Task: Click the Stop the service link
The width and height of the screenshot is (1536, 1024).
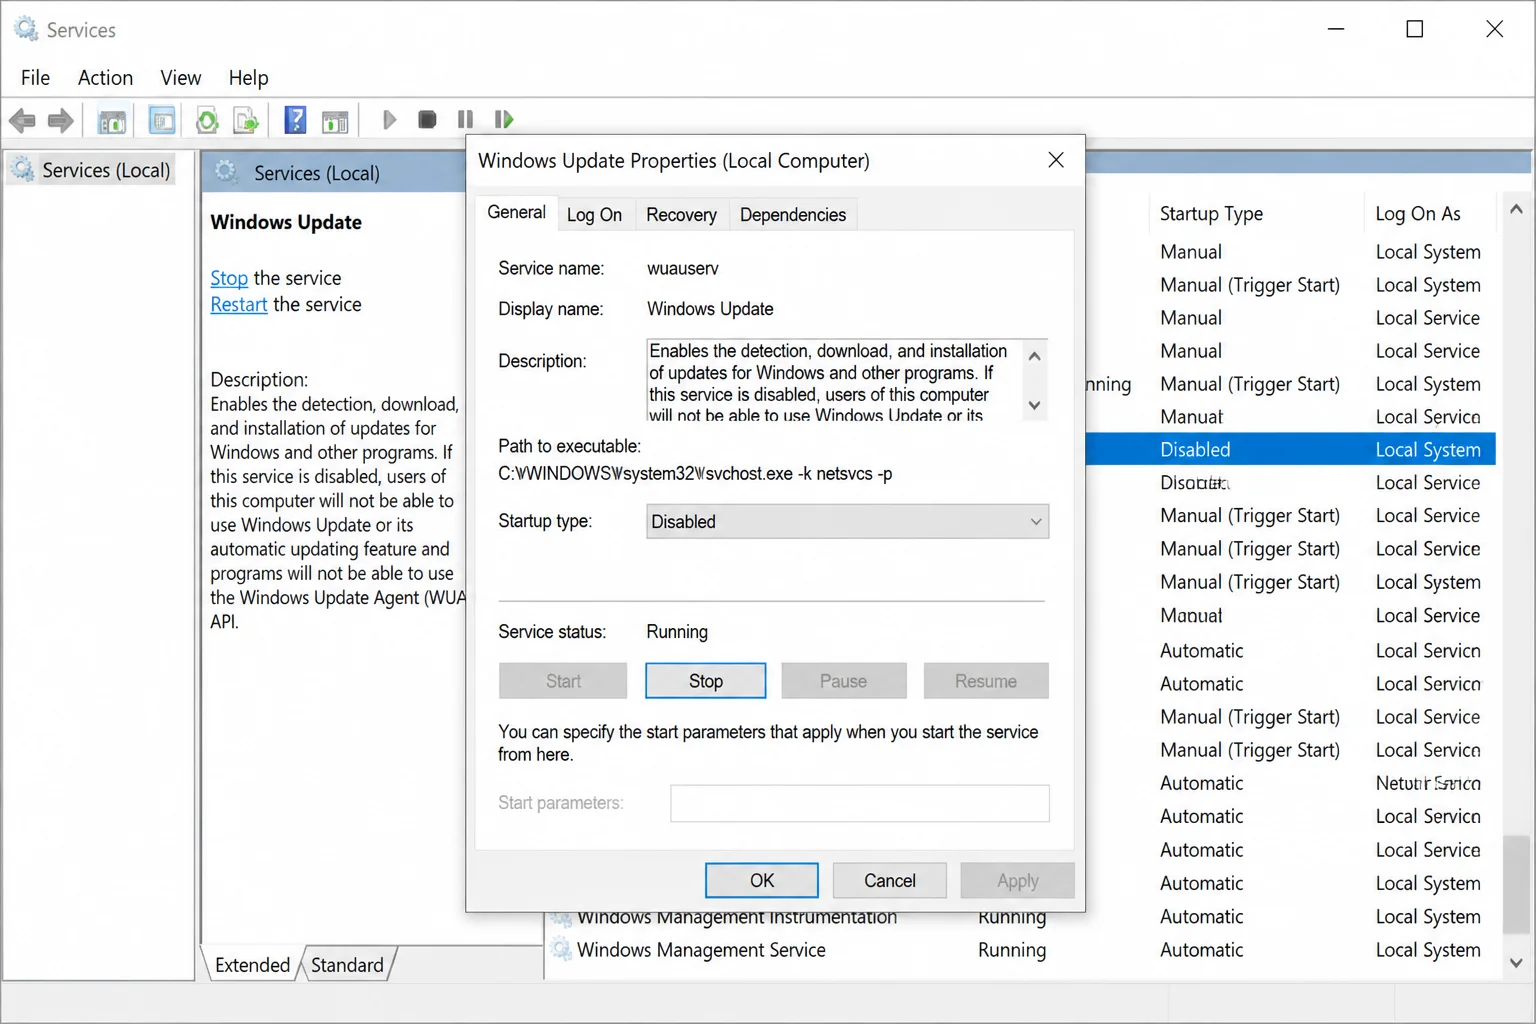Action: tap(229, 278)
